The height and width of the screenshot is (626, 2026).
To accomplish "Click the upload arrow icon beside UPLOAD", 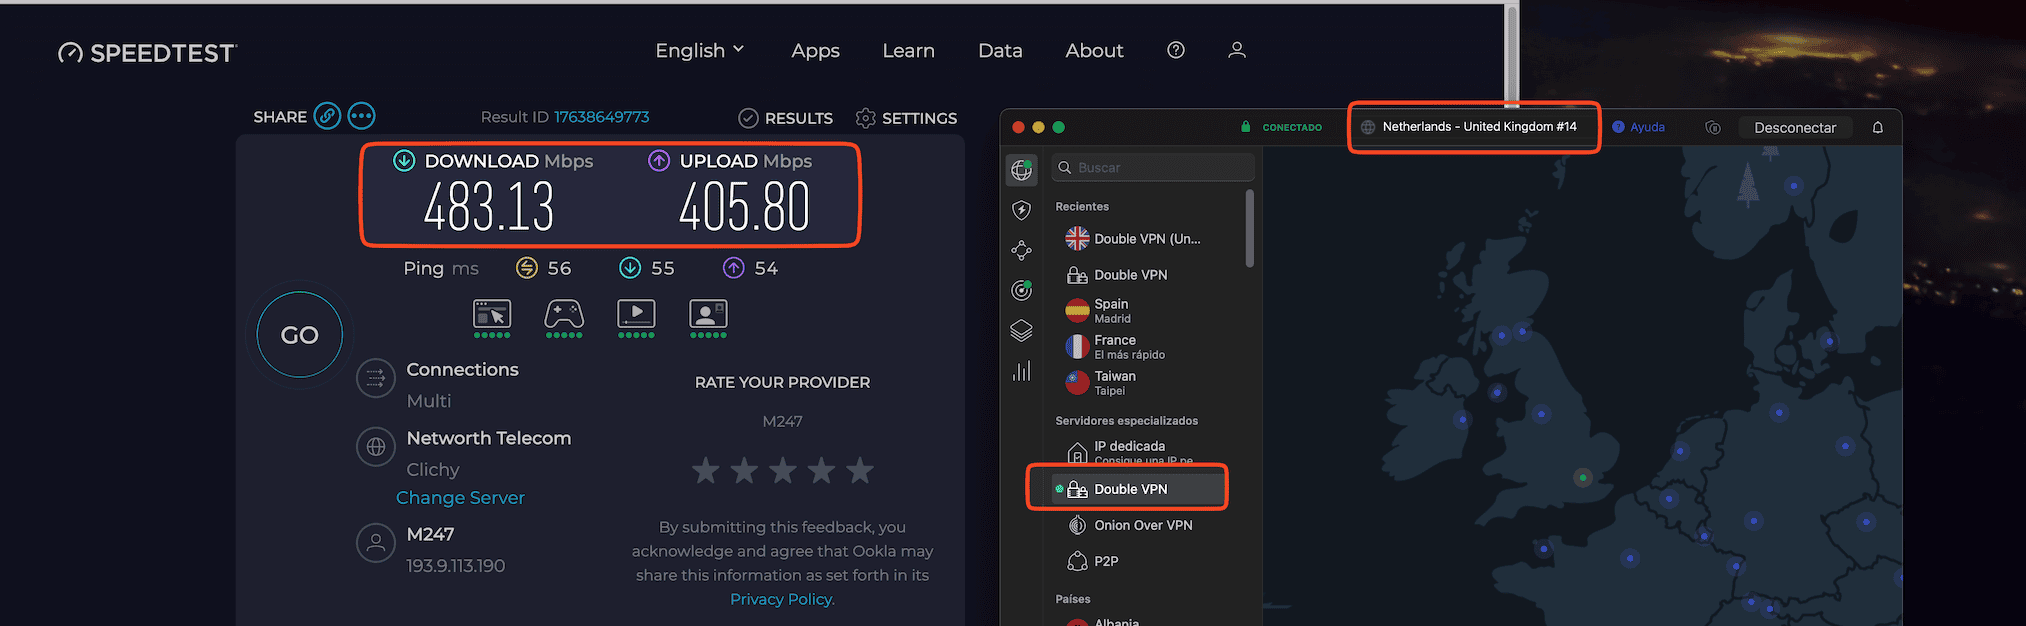I will tap(659, 160).
